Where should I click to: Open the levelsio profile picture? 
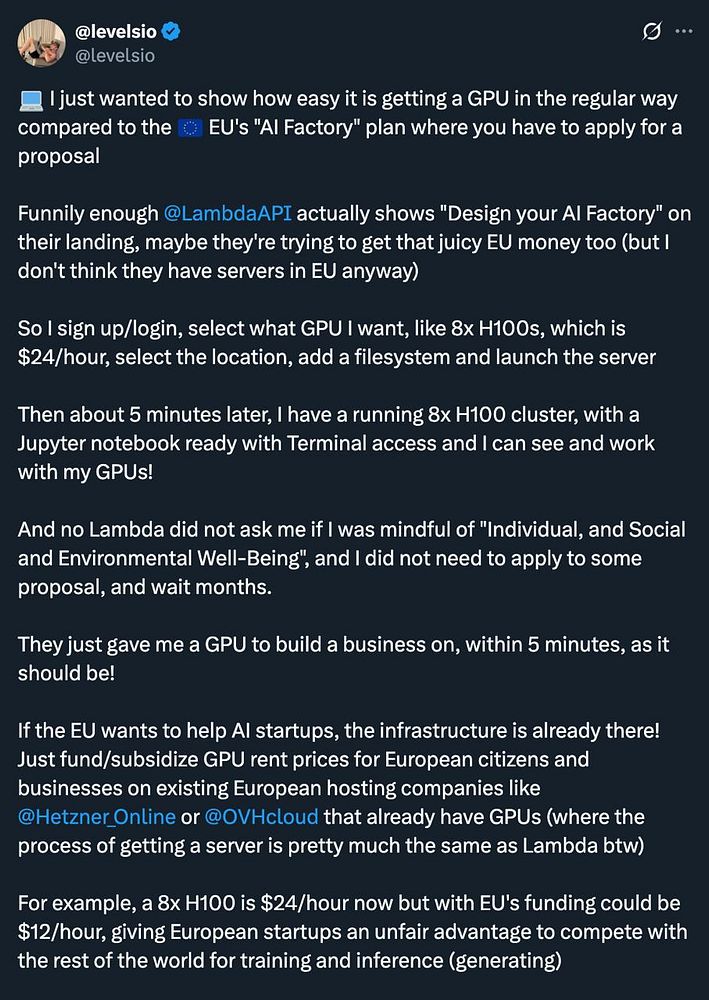[43, 42]
